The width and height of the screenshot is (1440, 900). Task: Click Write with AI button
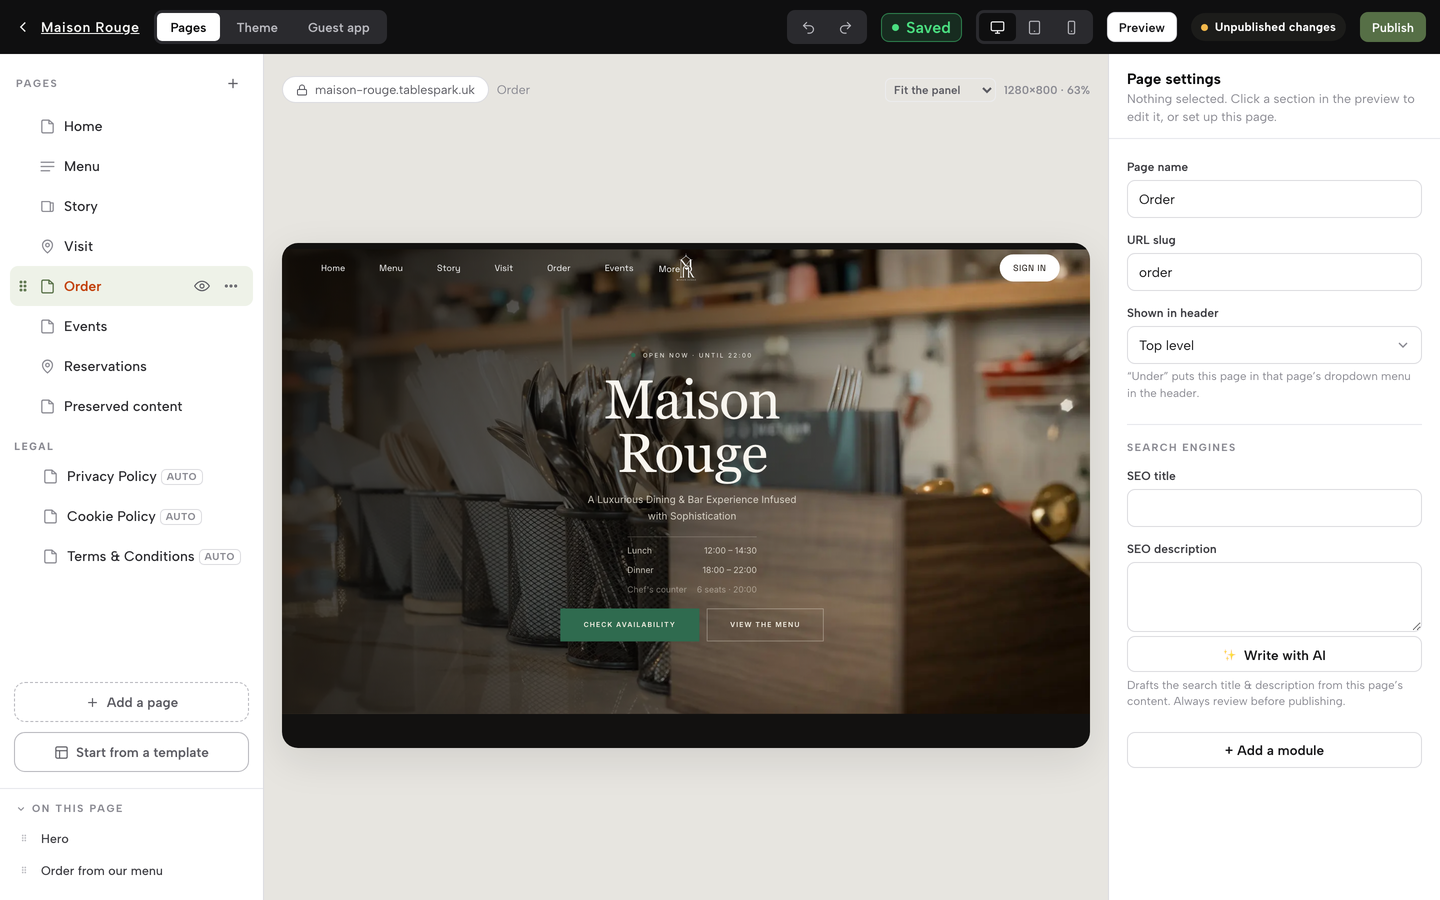pos(1274,655)
